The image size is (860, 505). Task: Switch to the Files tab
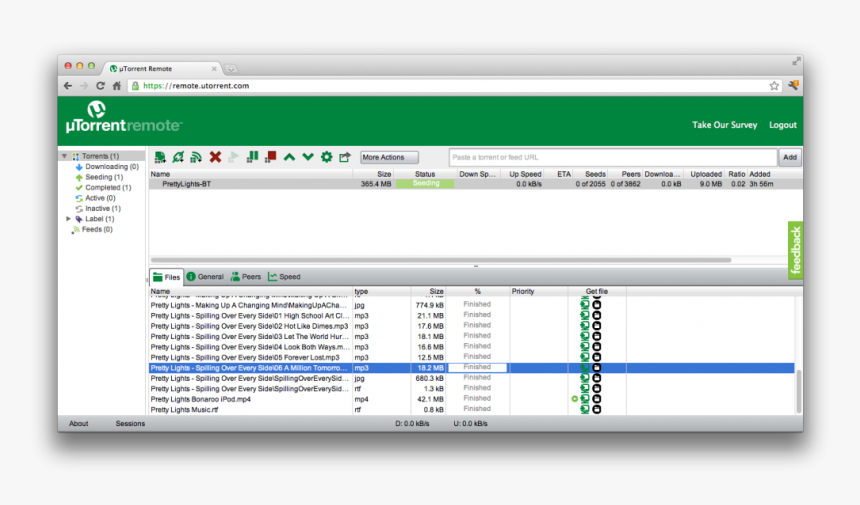(167, 277)
